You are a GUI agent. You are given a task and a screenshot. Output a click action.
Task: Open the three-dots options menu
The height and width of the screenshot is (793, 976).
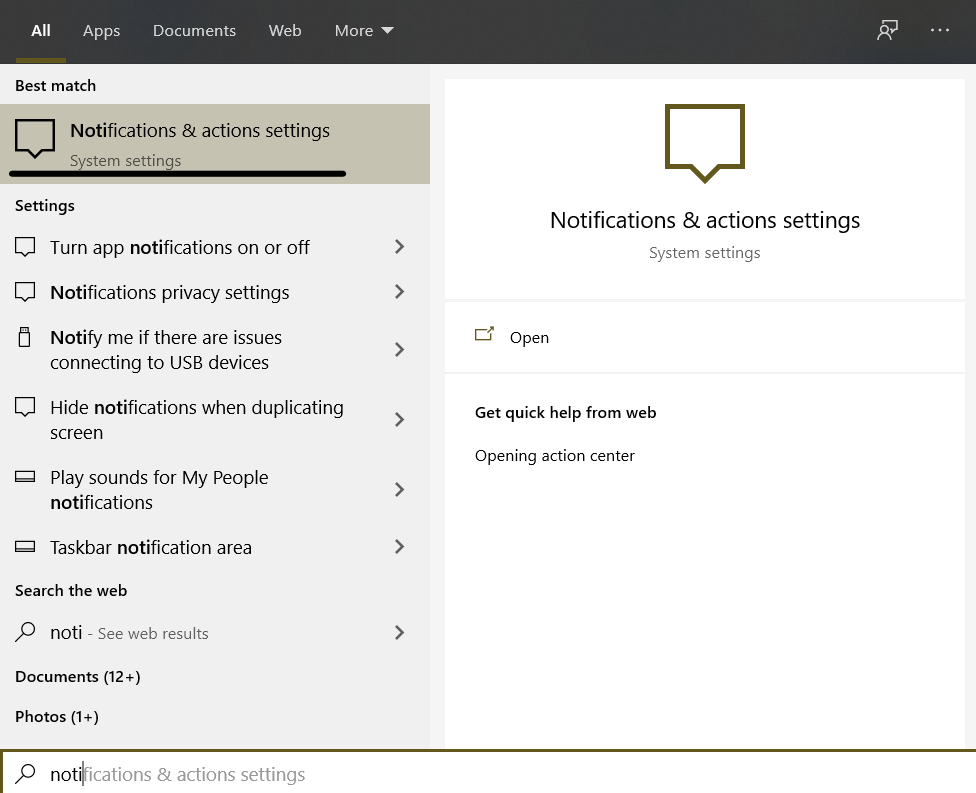coord(940,31)
